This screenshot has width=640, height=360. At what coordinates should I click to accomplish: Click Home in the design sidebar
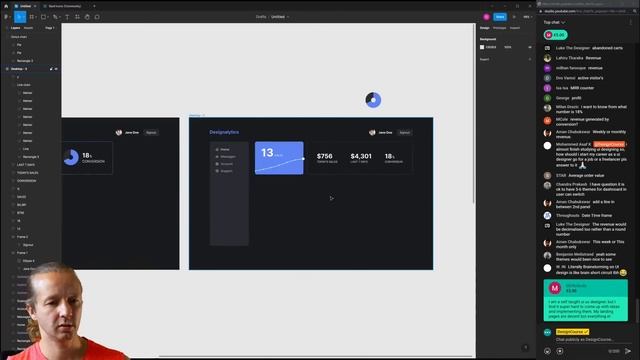pos(225,149)
